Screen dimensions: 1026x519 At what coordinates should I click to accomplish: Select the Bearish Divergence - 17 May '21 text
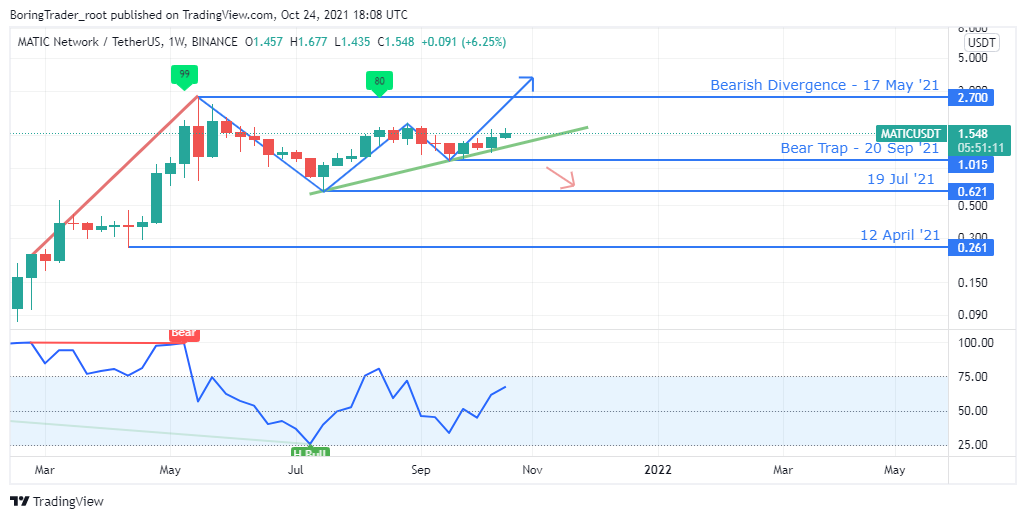(825, 85)
